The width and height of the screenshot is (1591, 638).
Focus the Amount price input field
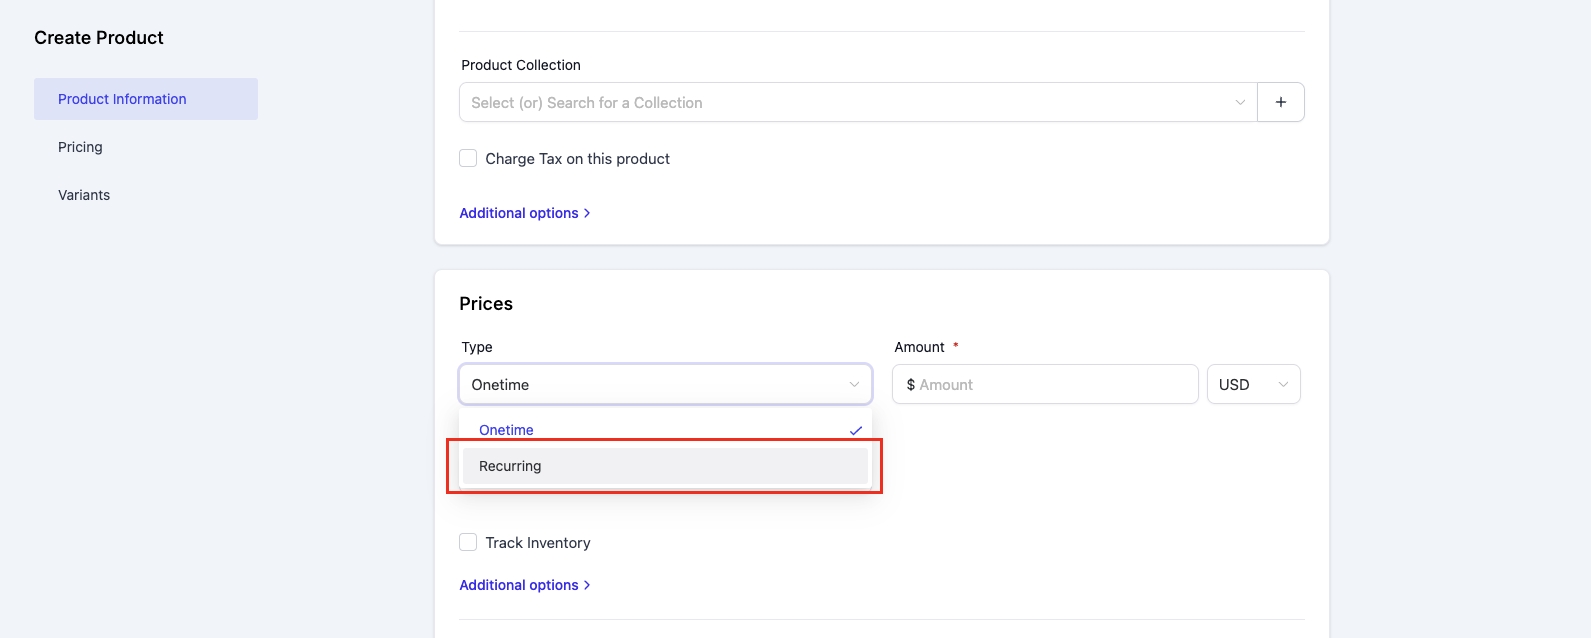tap(1050, 385)
